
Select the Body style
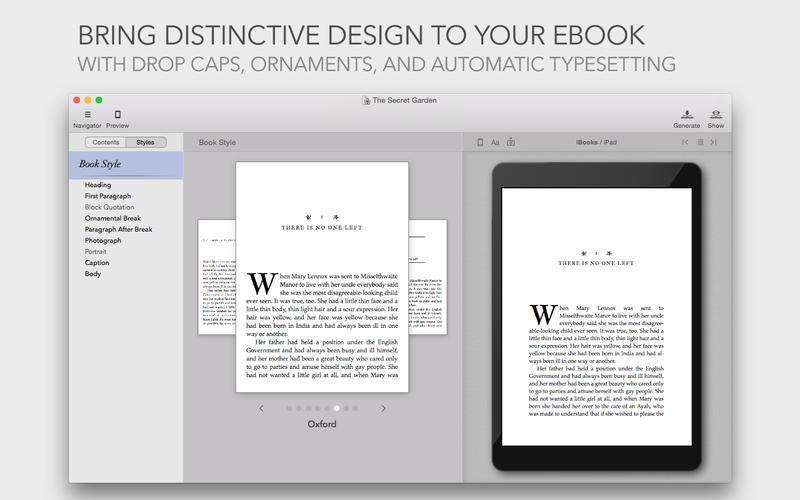pos(93,274)
